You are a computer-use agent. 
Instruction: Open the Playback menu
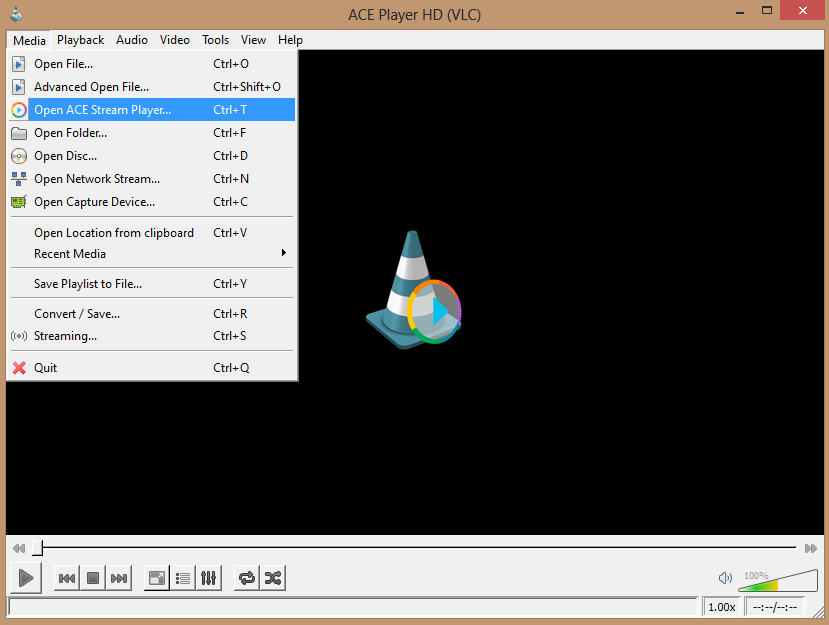80,40
